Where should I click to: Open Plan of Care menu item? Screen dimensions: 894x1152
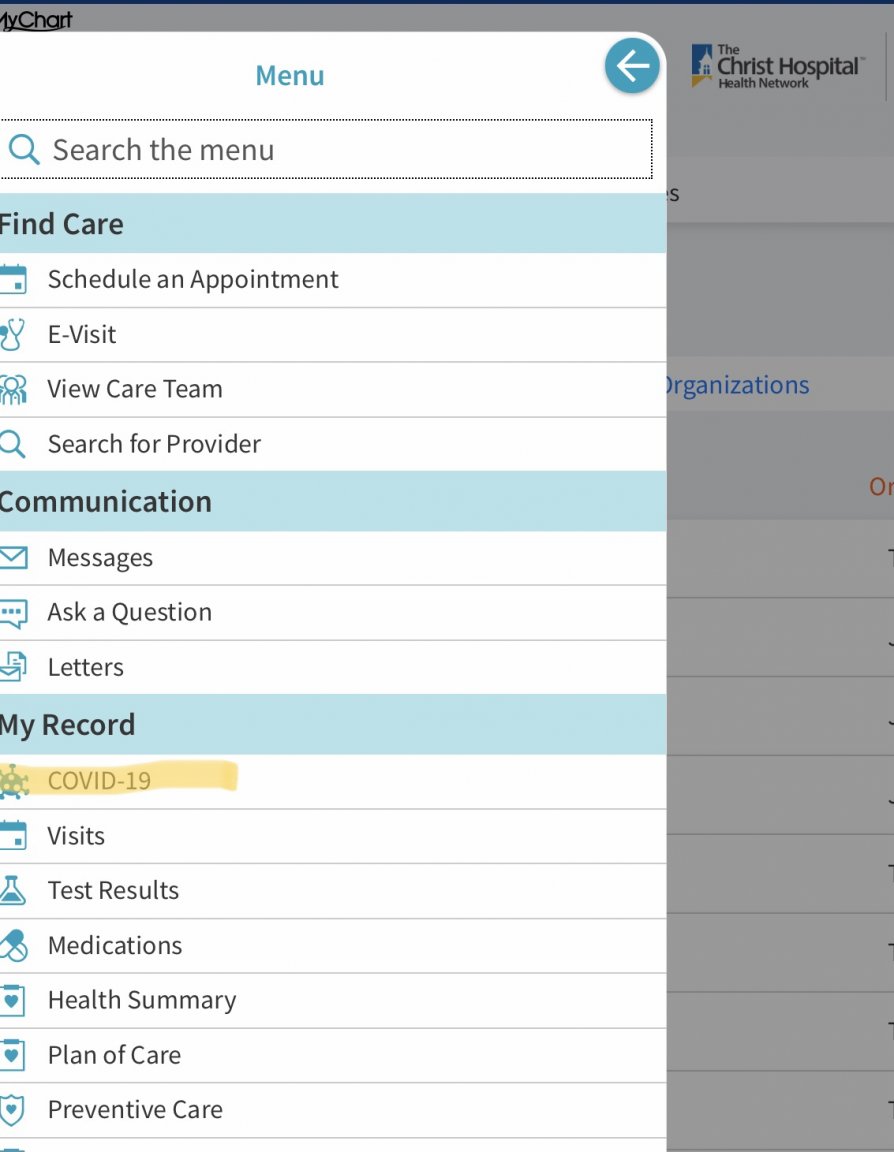coord(114,1055)
